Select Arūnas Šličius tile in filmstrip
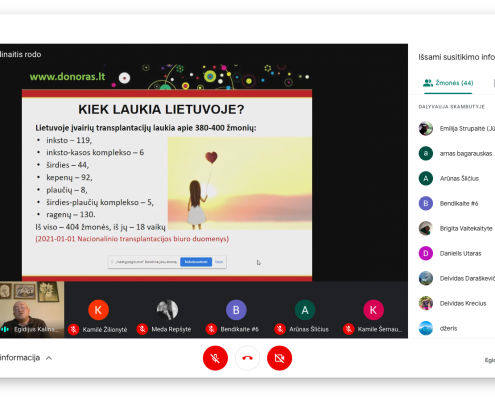This screenshot has height=400, width=495. pyautogui.click(x=305, y=310)
